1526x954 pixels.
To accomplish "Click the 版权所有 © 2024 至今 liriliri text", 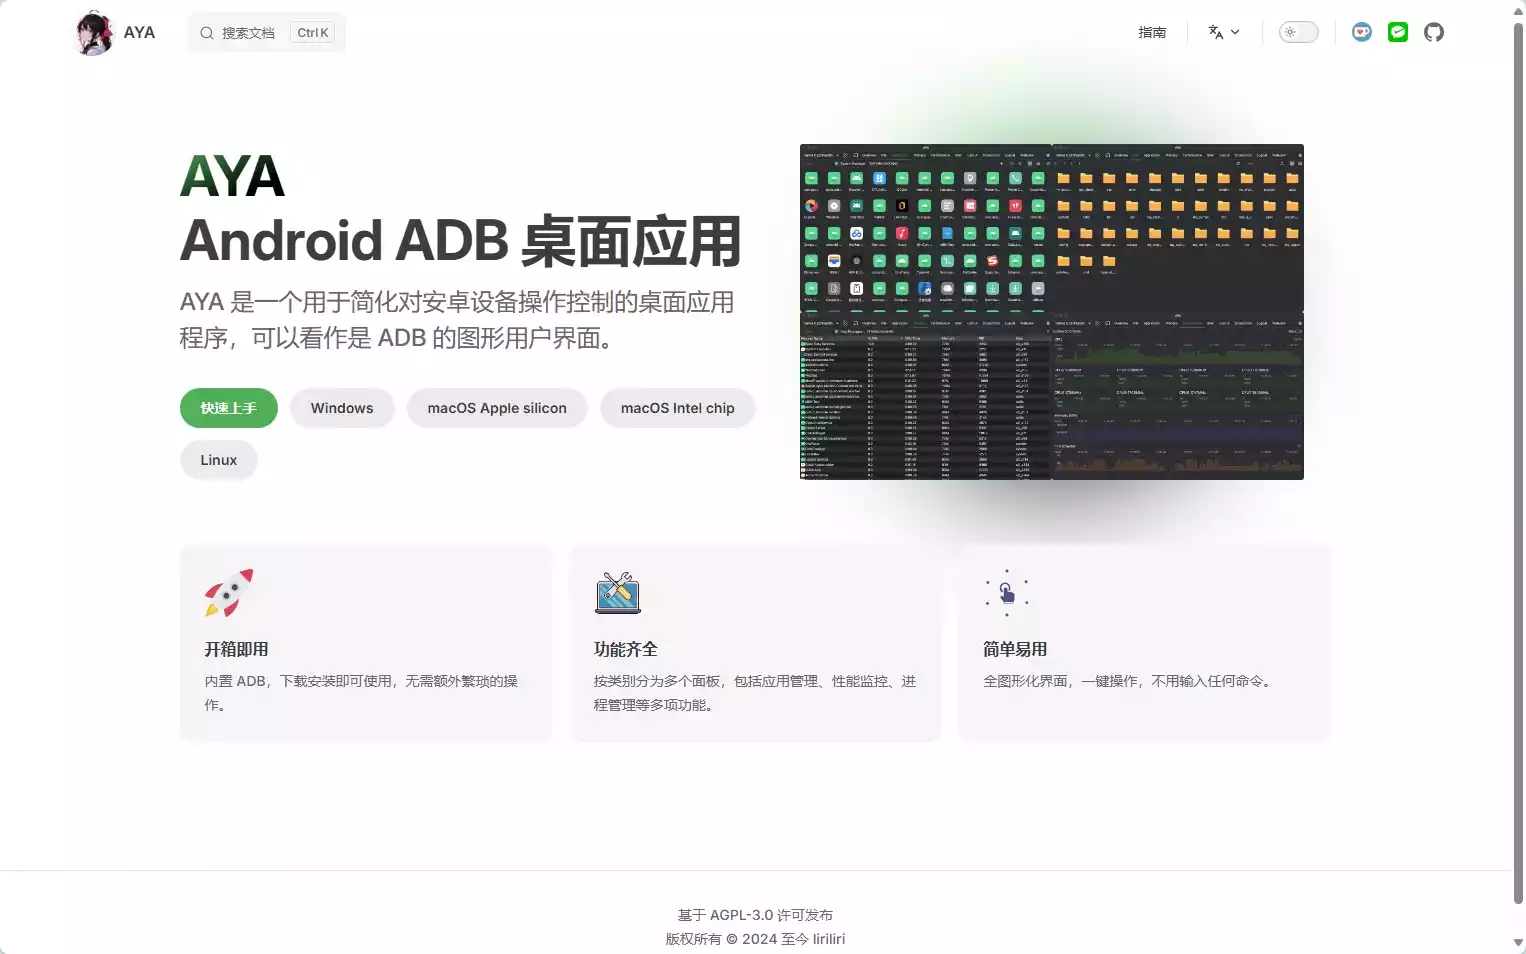I will [x=756, y=939].
